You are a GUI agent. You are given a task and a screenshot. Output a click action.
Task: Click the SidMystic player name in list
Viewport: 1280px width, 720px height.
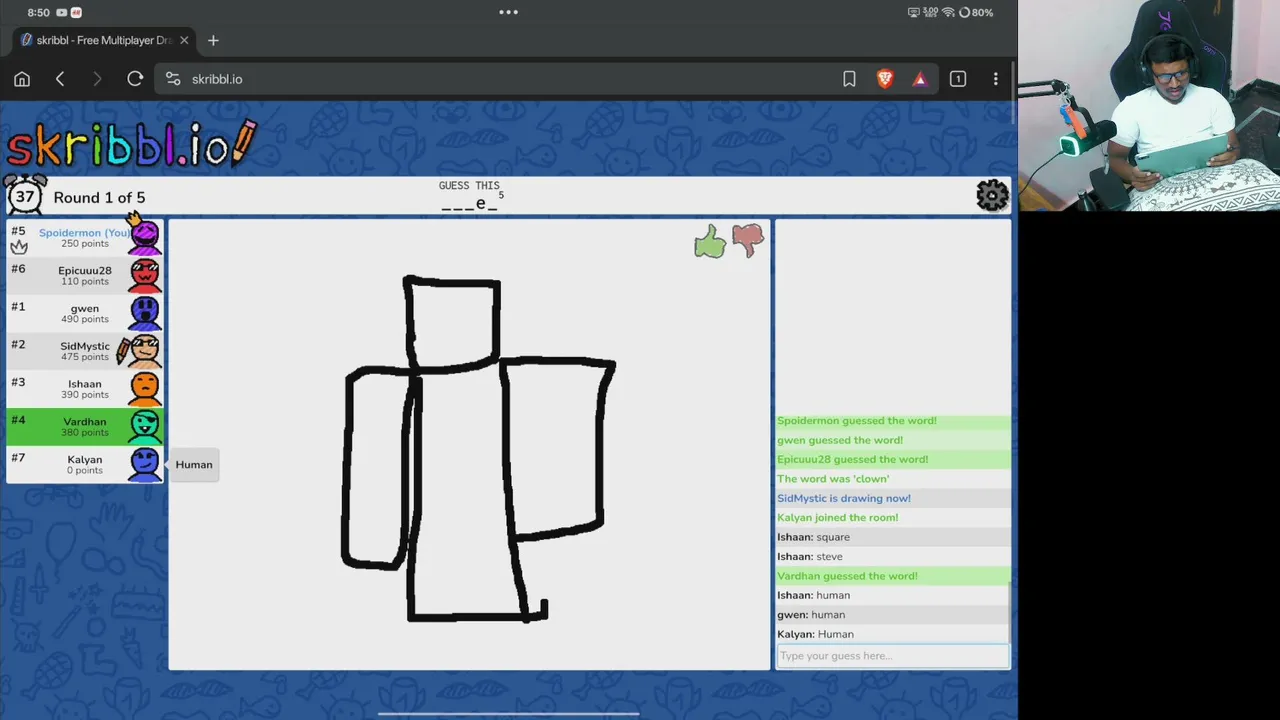point(85,347)
